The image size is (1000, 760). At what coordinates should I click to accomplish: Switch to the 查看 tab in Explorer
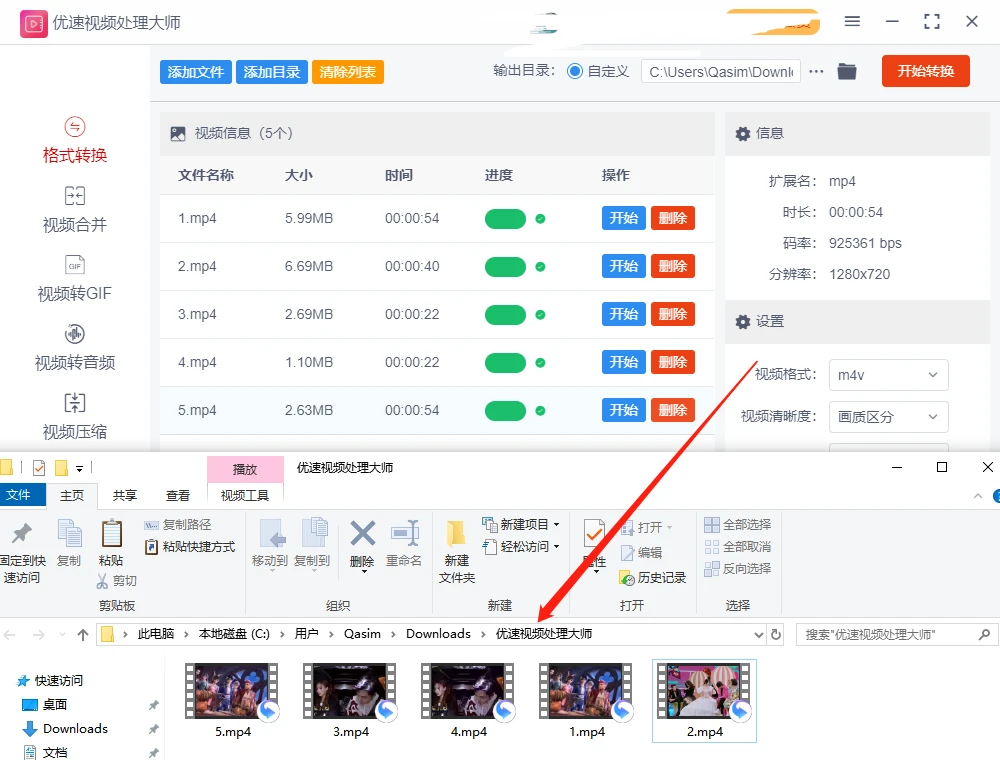pyautogui.click(x=178, y=495)
